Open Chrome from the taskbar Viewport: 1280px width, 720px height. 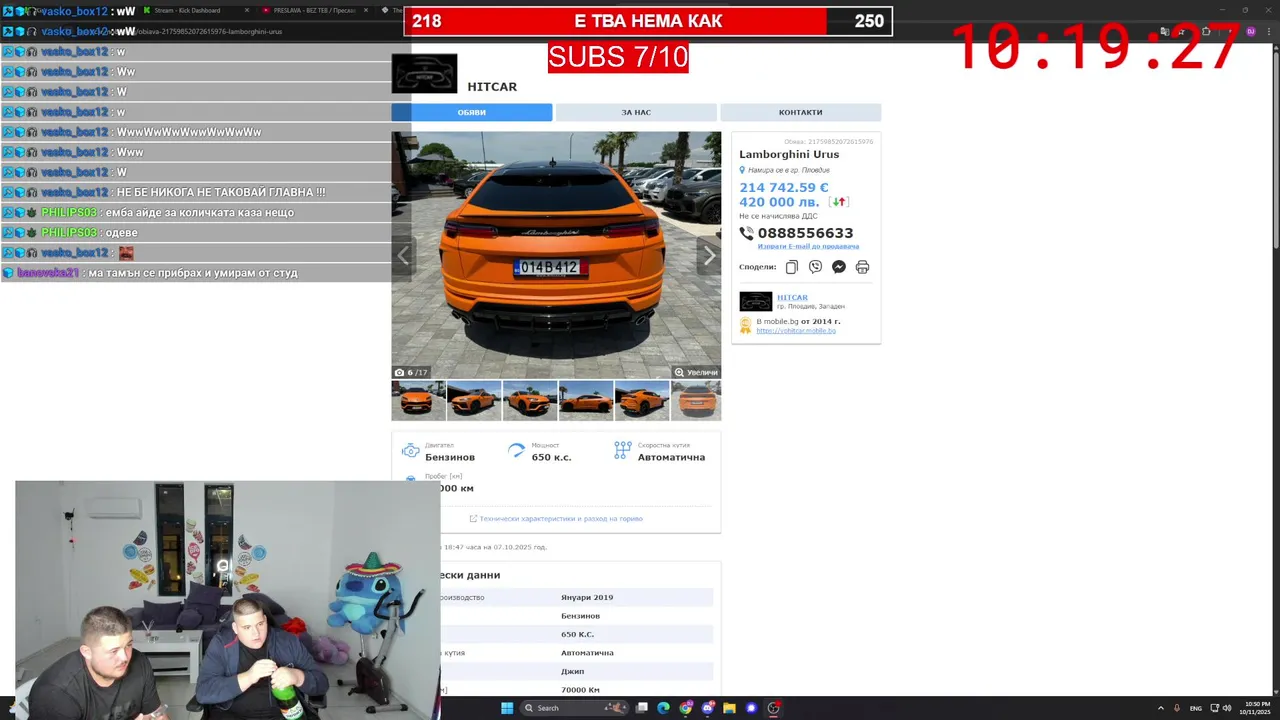685,708
